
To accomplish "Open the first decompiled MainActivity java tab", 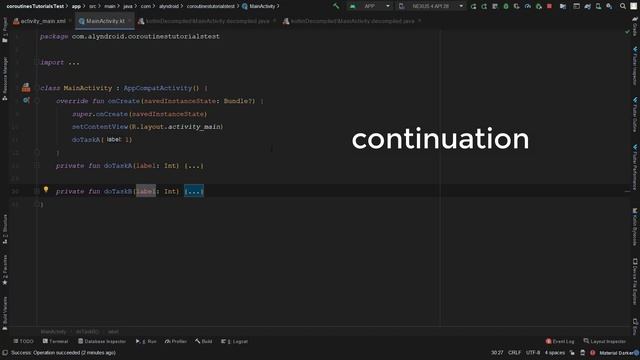I will pos(207,21).
